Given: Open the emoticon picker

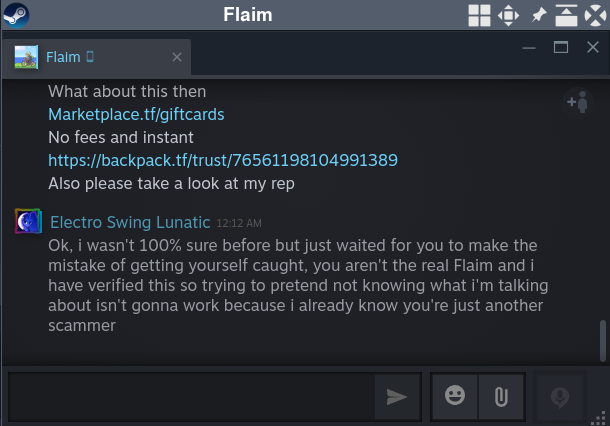Looking at the screenshot, I should point(455,397).
